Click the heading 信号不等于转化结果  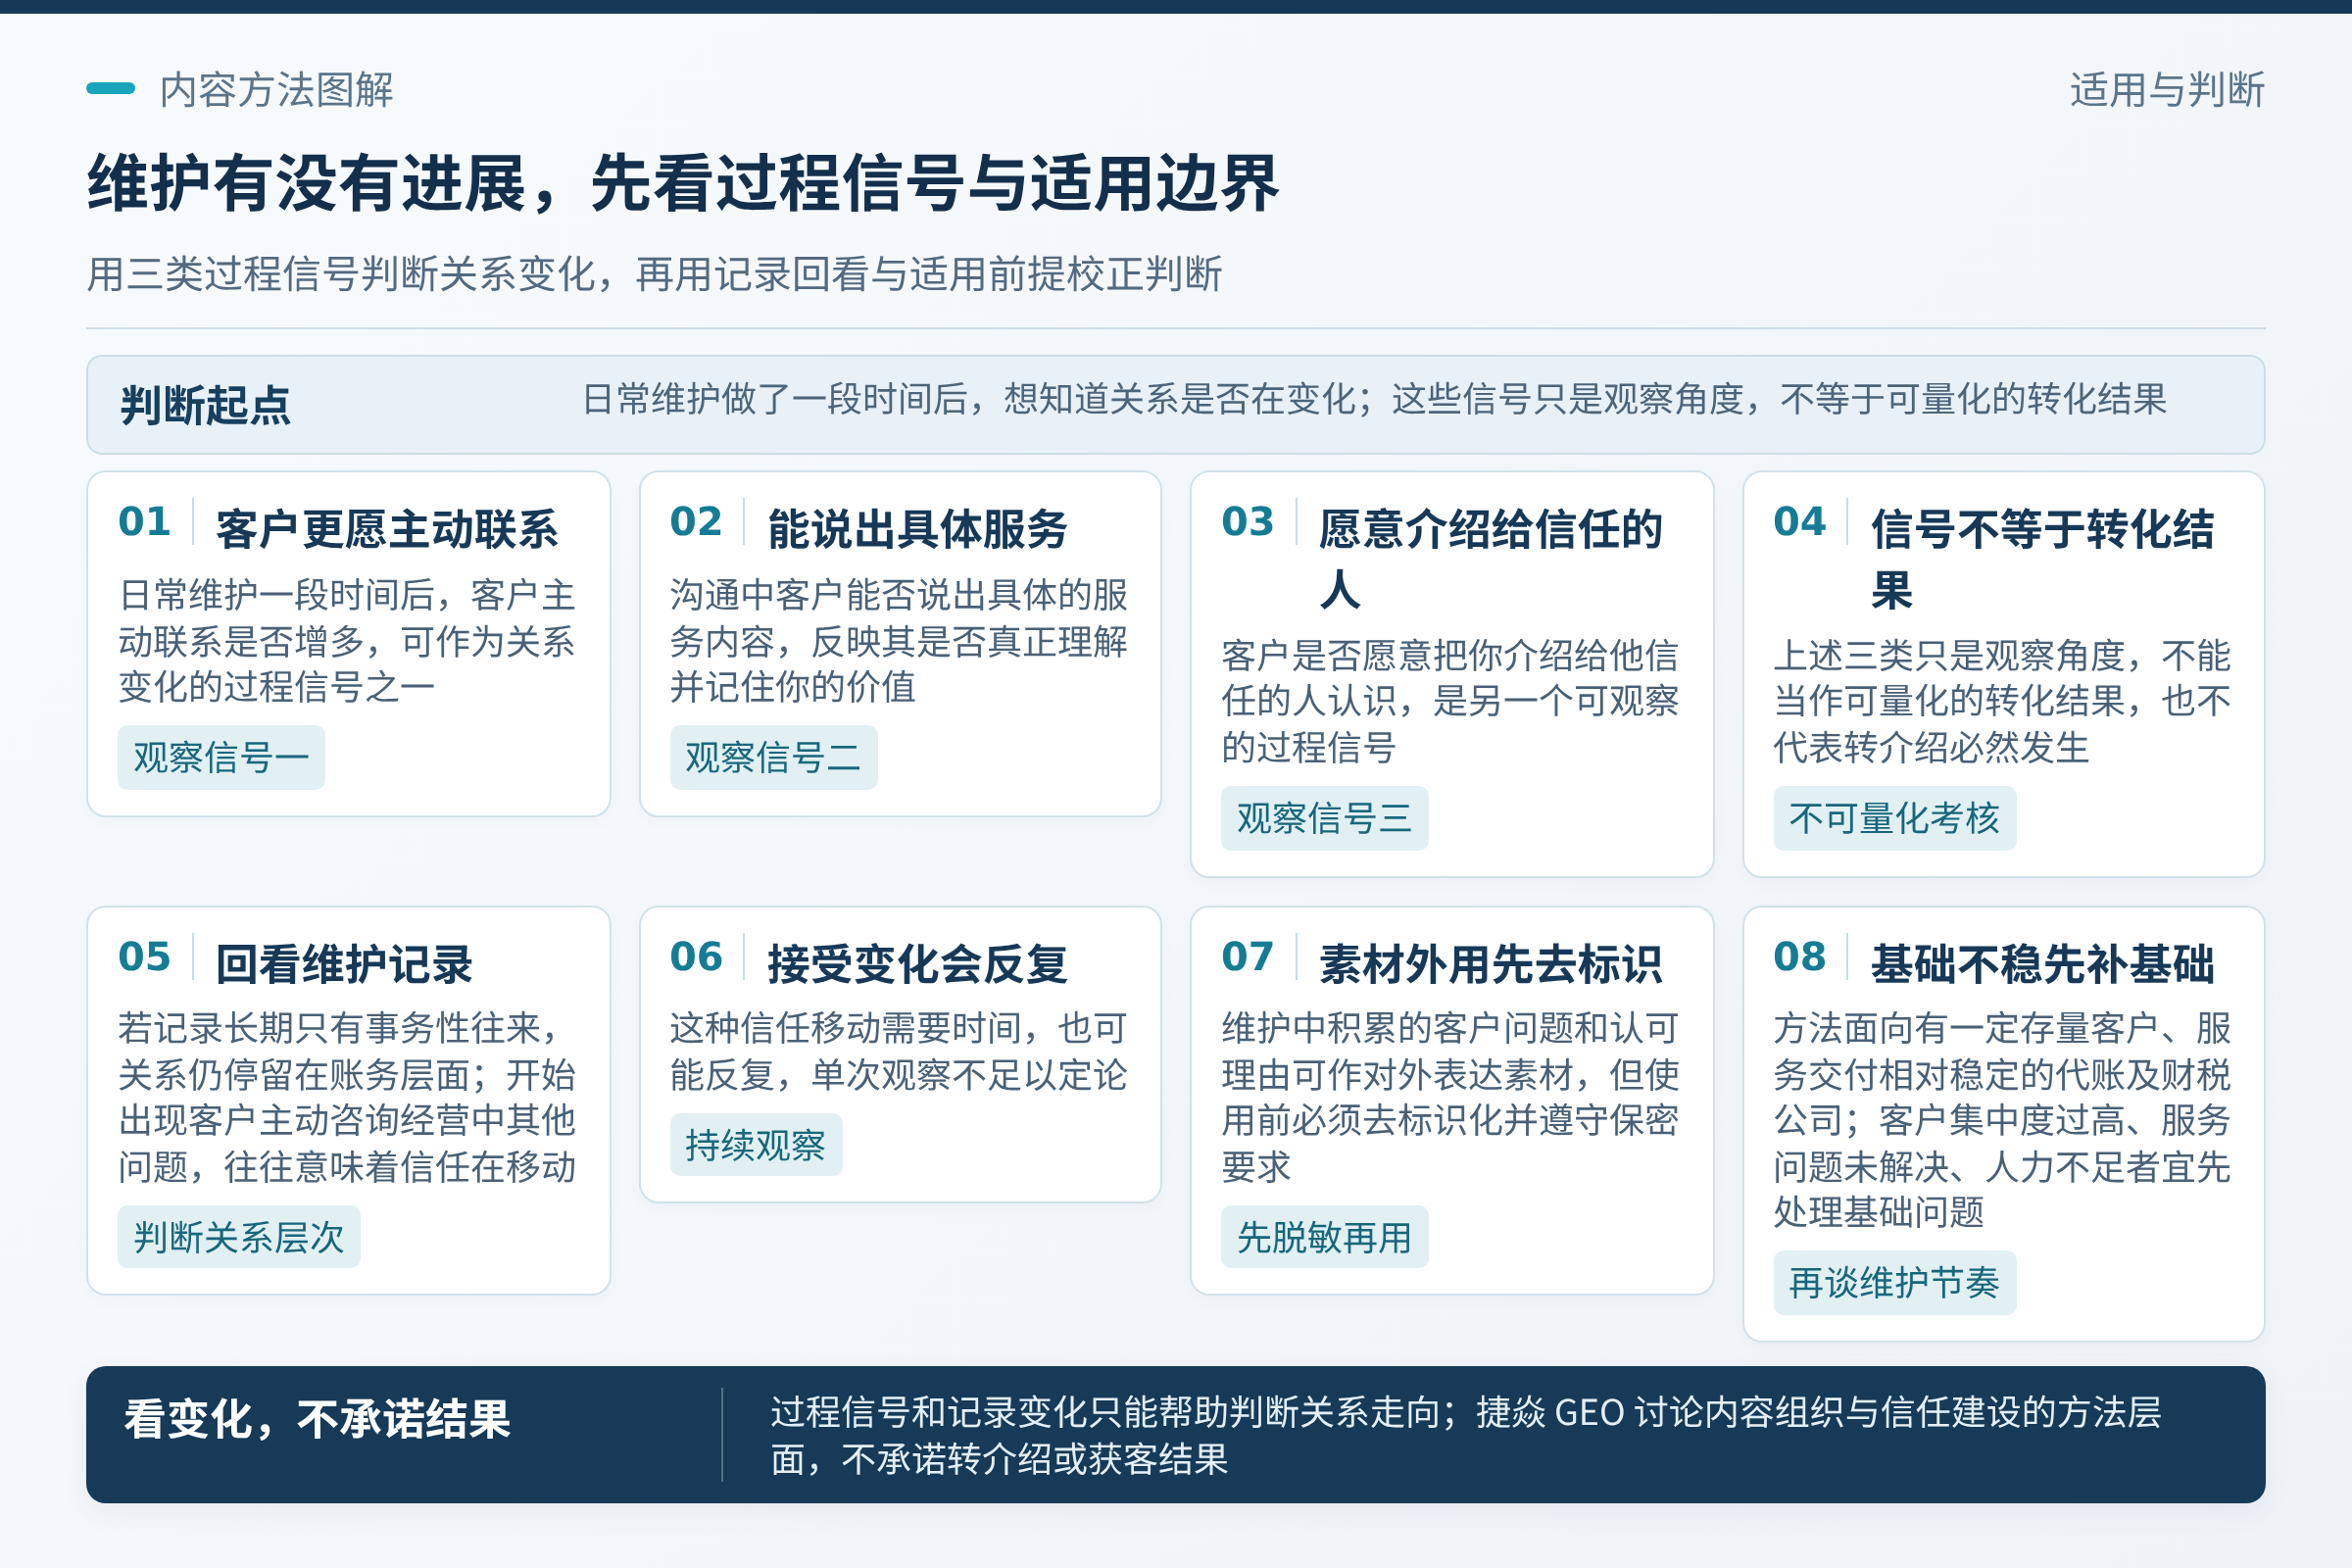point(2043,559)
